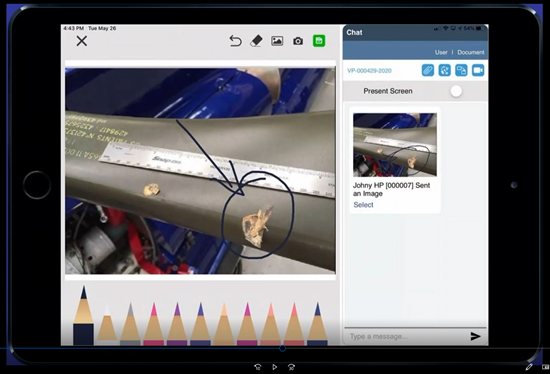Save the annotated image with green icon
This screenshot has width=550, height=374.
319,41
